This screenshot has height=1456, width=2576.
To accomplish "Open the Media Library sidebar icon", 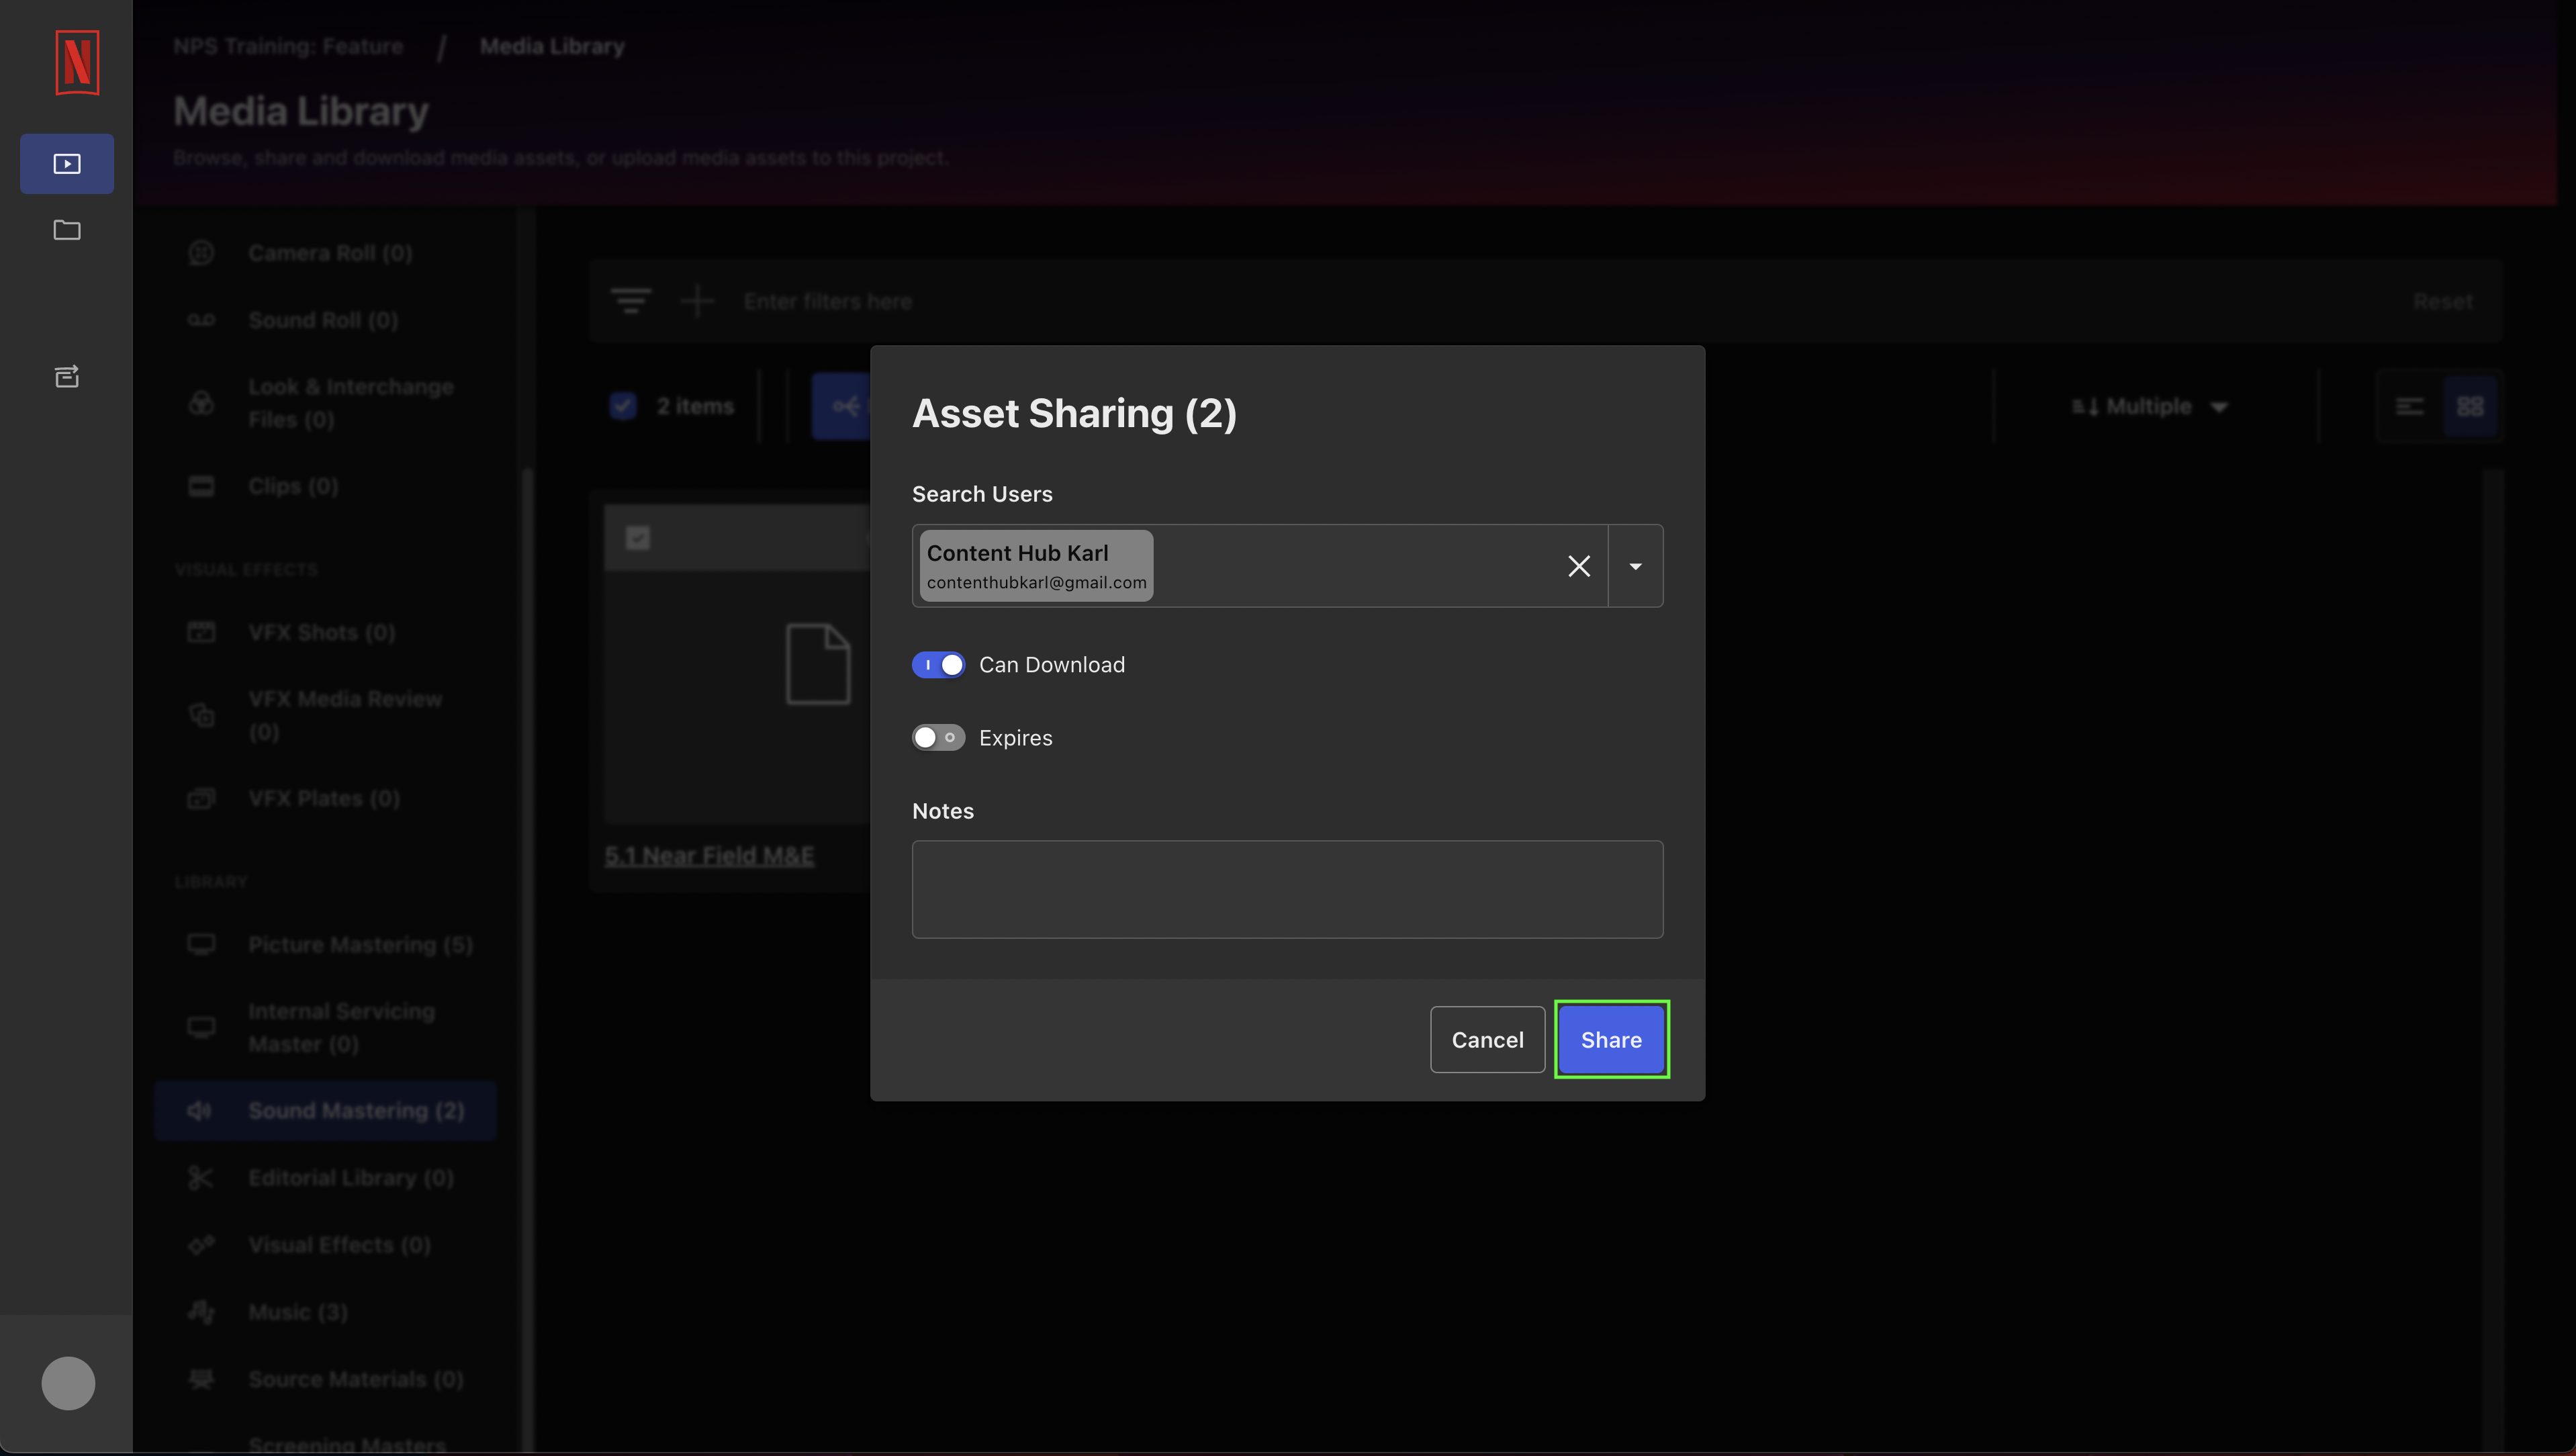I will pyautogui.click(x=67, y=164).
